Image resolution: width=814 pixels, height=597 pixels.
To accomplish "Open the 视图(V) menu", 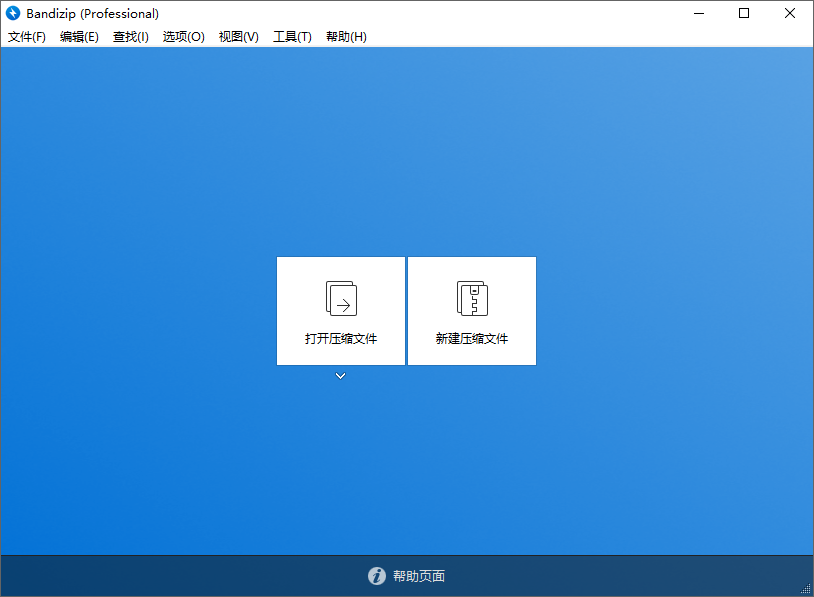I will (x=237, y=36).
